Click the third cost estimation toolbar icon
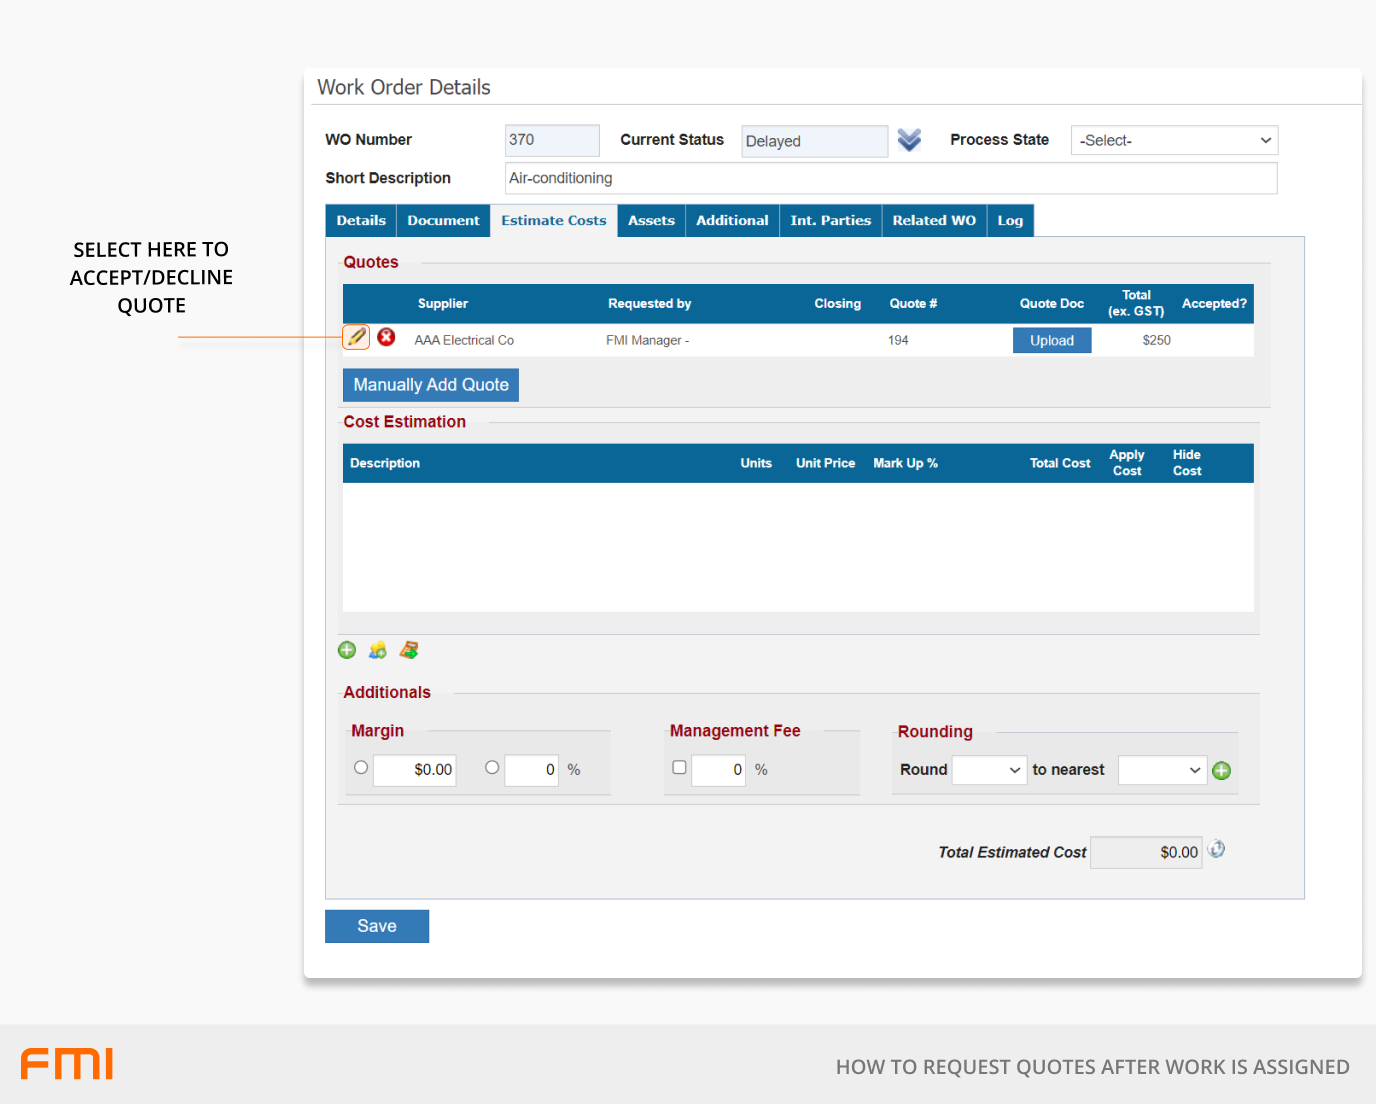 coord(408,650)
